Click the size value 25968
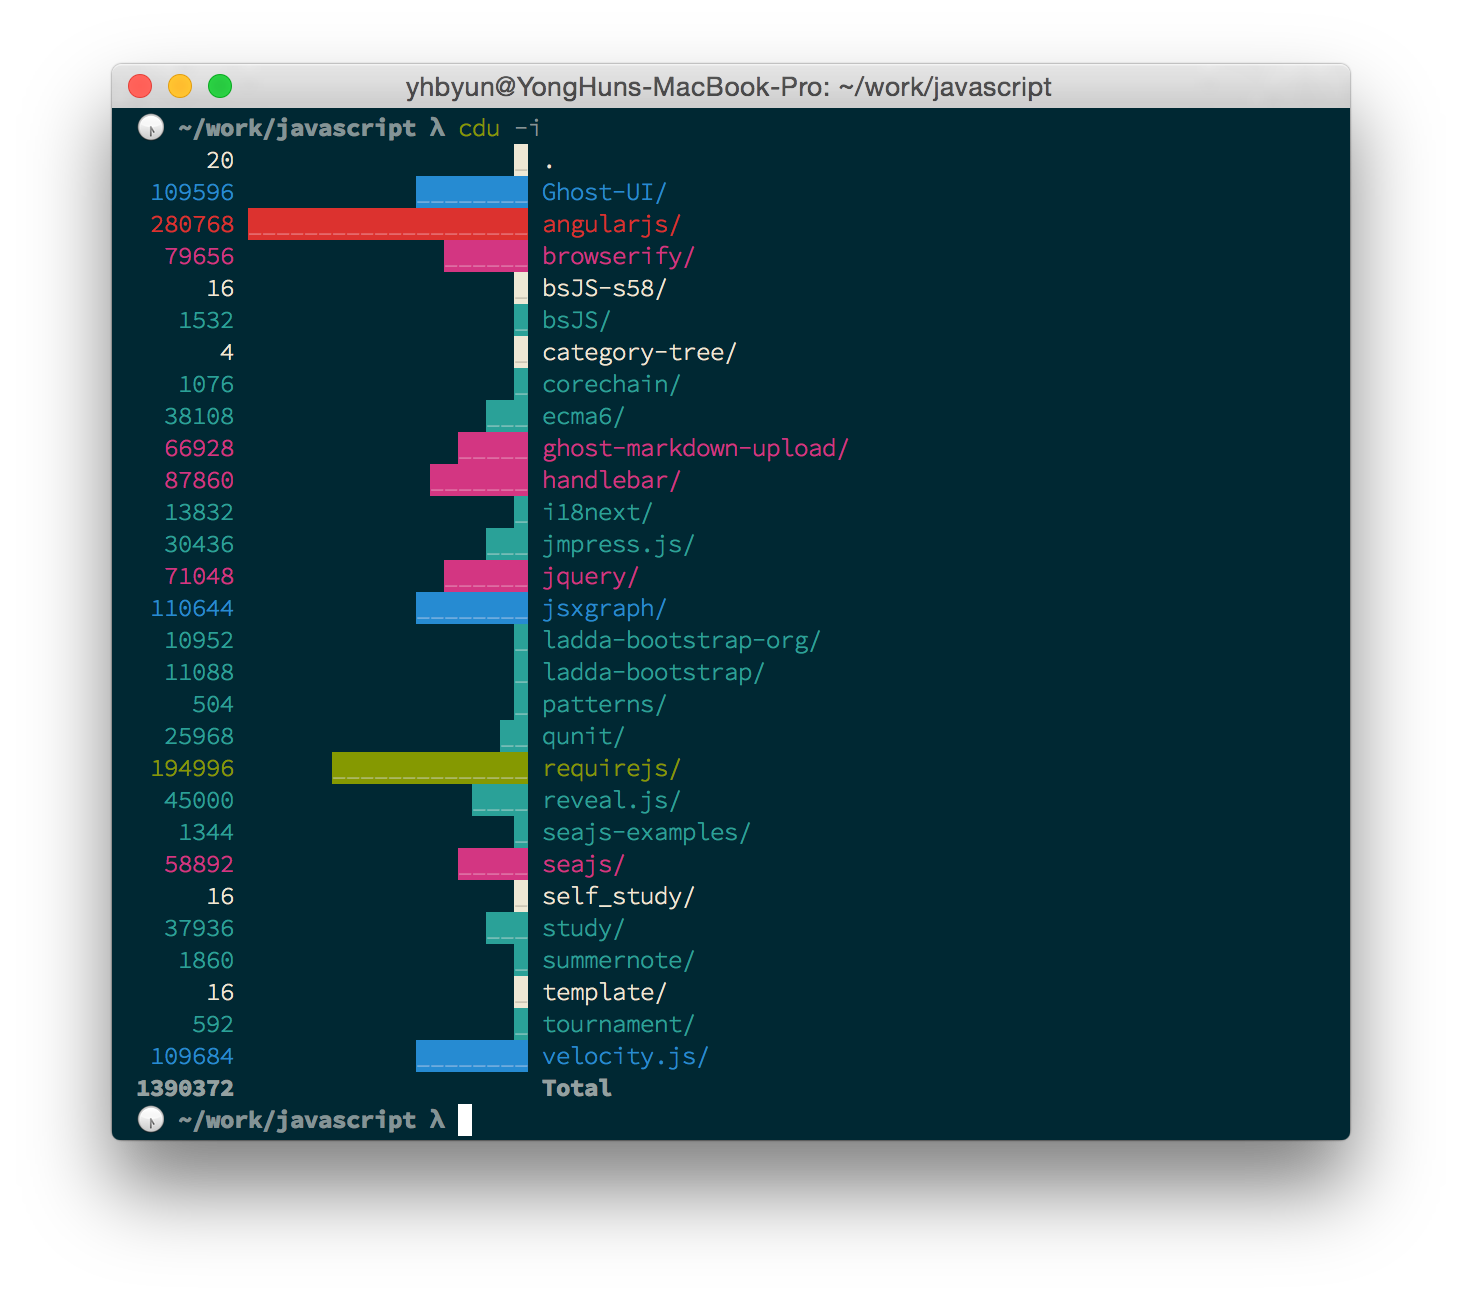 click(x=199, y=736)
